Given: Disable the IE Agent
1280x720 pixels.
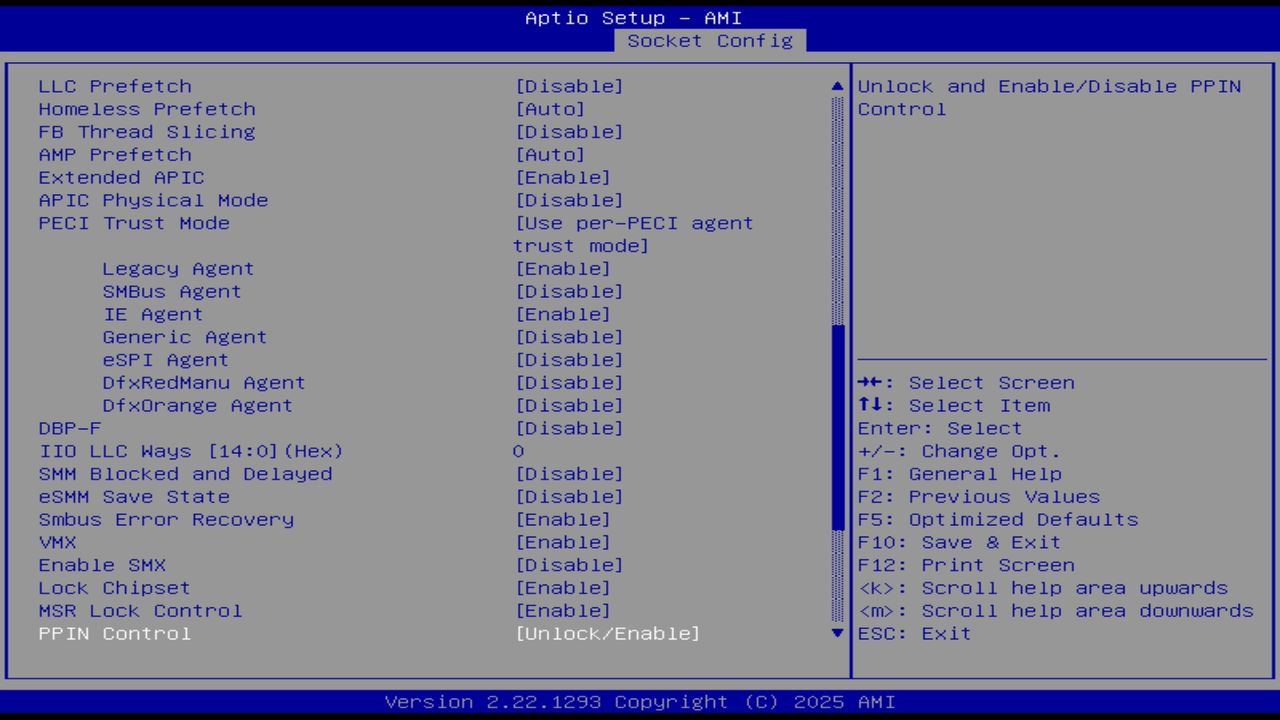Looking at the screenshot, I should click(563, 314).
